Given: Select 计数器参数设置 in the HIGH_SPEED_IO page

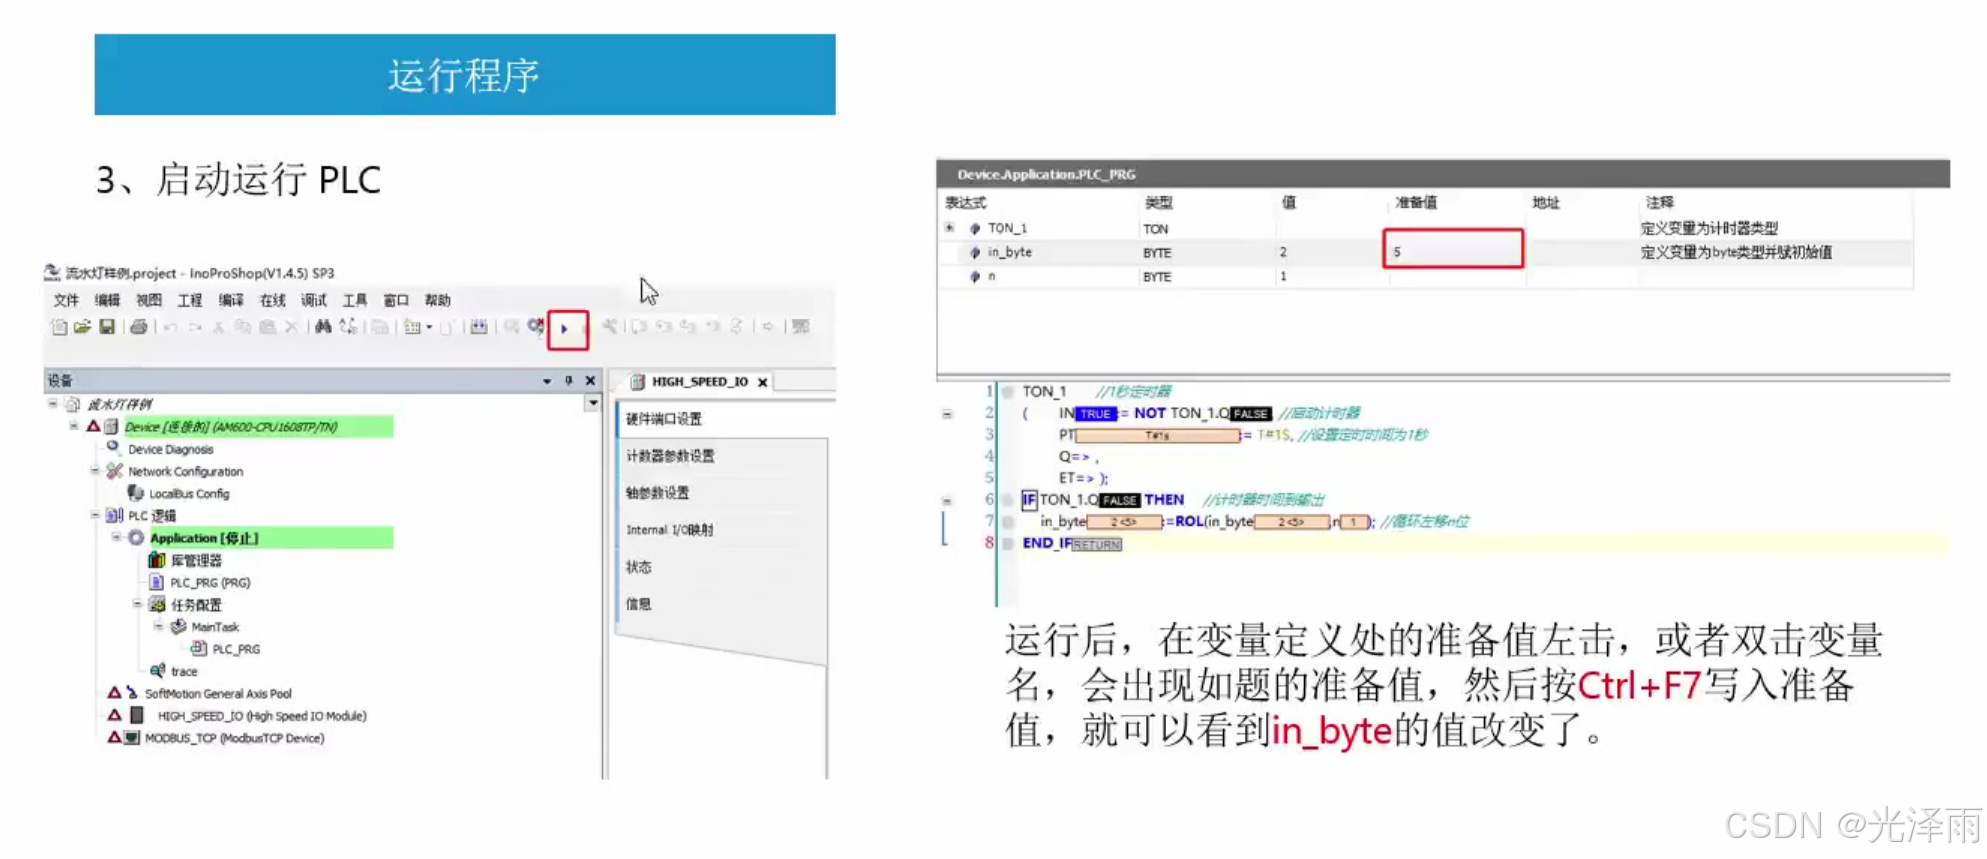Looking at the screenshot, I should click(x=670, y=456).
